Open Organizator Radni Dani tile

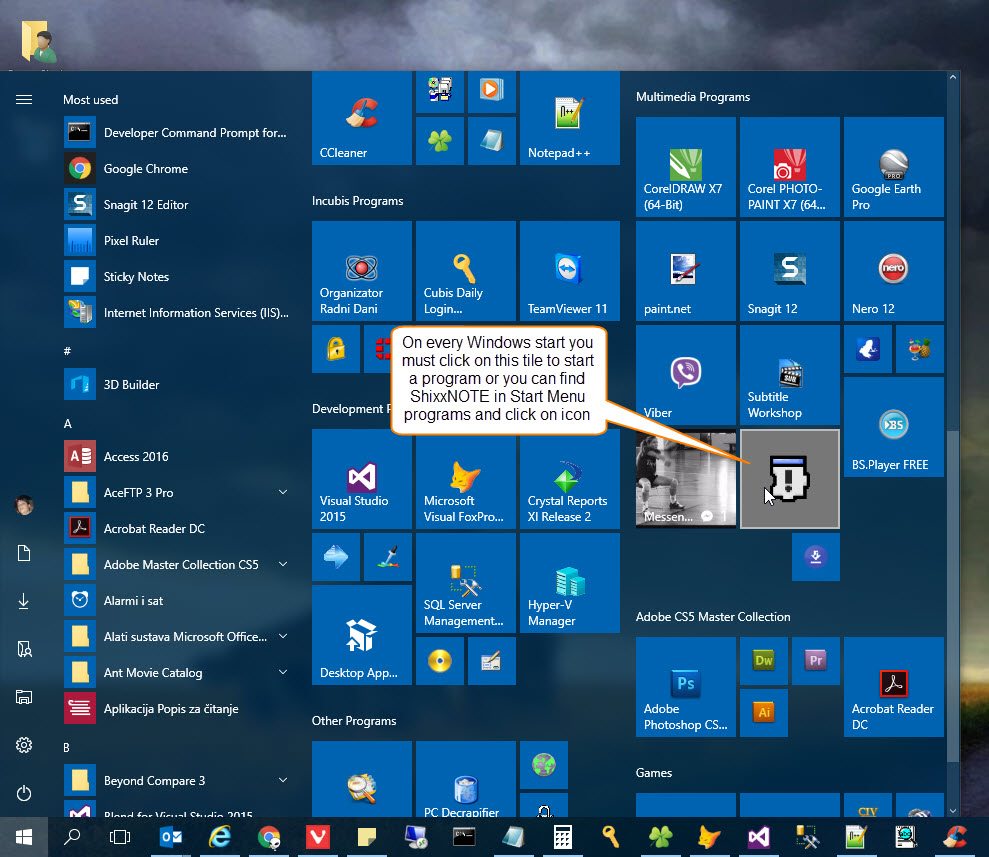[361, 271]
